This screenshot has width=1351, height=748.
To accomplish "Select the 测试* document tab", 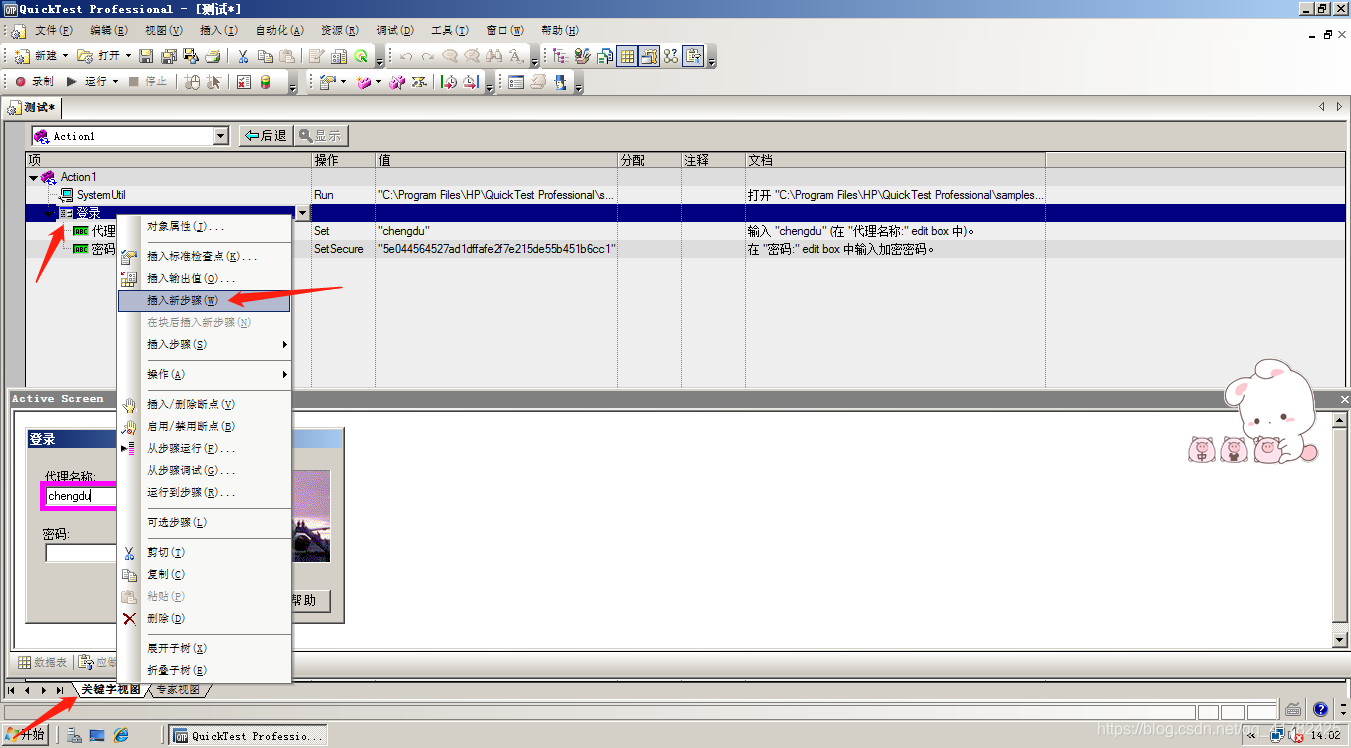I will [x=33, y=107].
